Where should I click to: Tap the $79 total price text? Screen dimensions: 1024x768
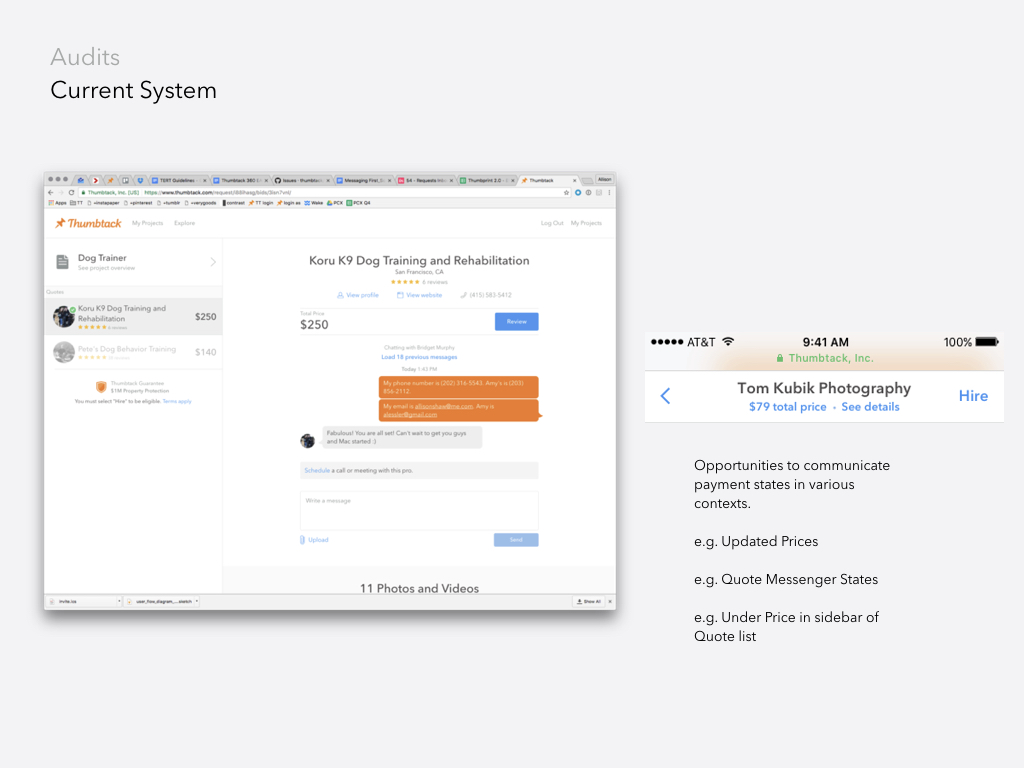tap(788, 407)
